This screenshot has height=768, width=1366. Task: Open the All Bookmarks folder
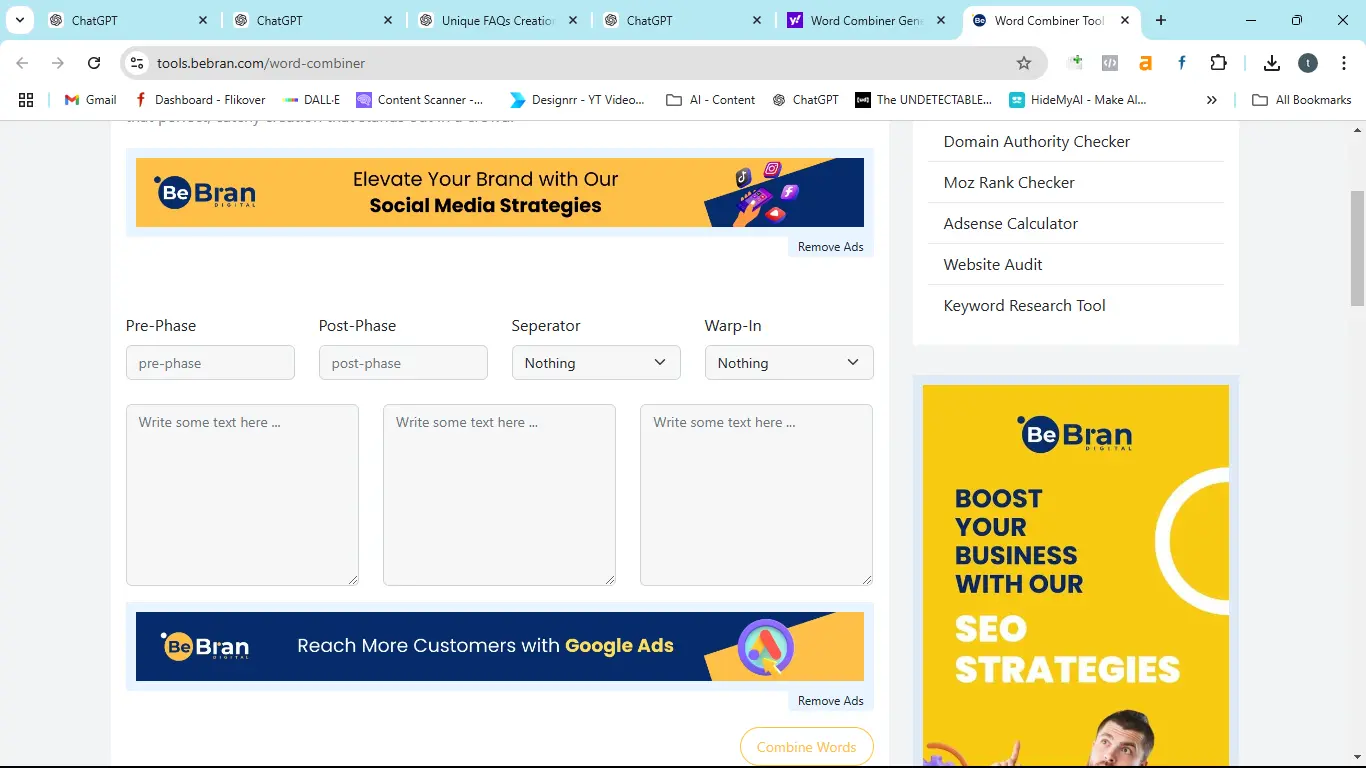click(x=1302, y=100)
